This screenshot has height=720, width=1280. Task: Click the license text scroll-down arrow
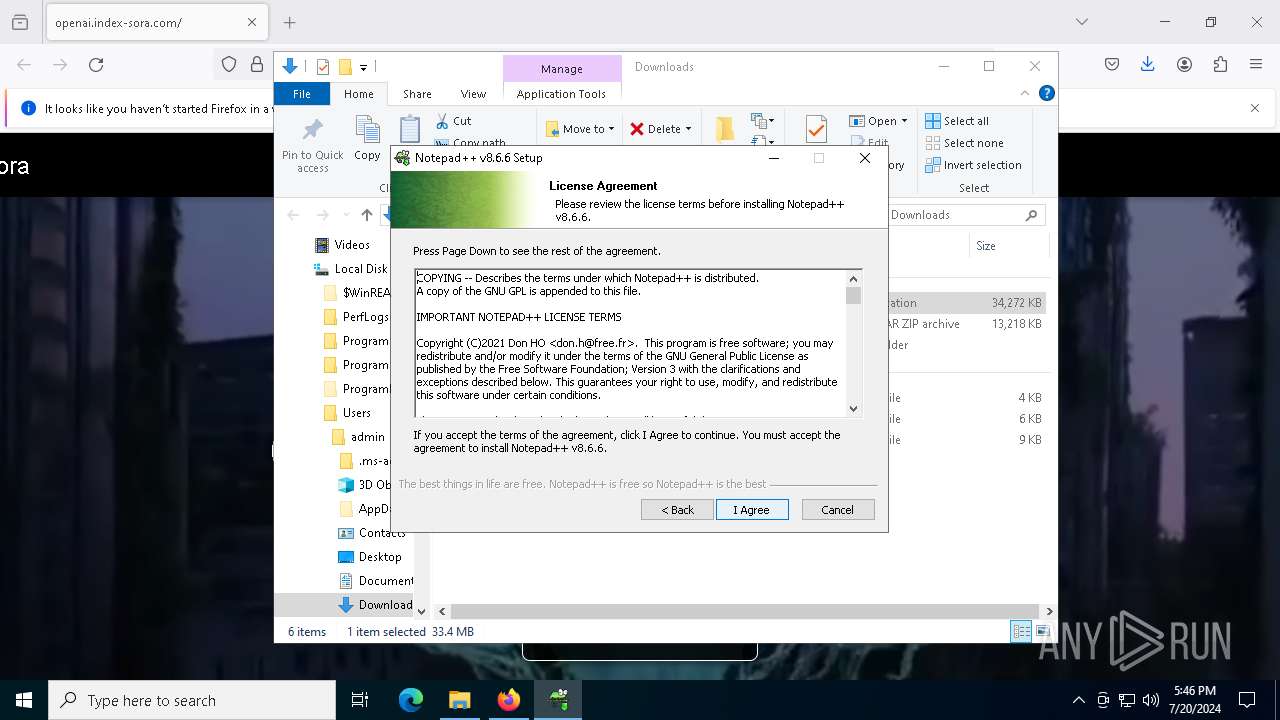click(x=853, y=408)
